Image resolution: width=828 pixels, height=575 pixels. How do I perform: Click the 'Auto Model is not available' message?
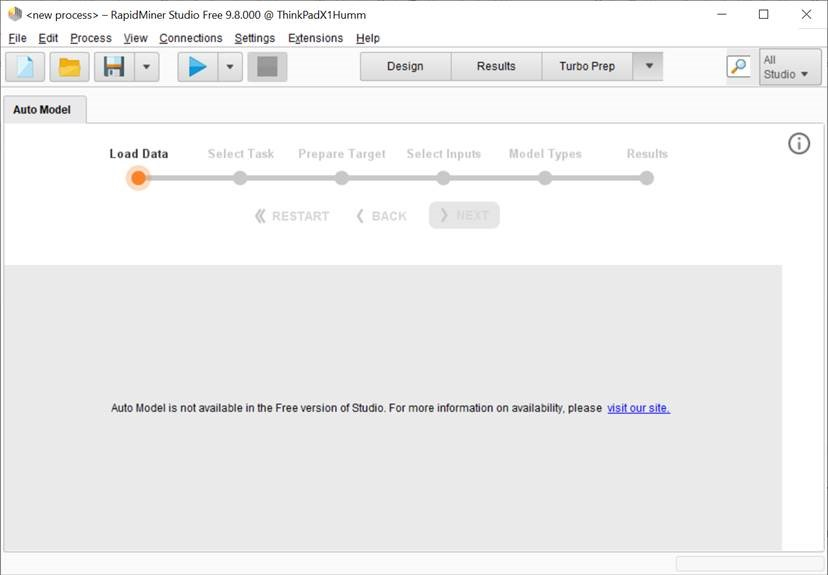tap(356, 408)
